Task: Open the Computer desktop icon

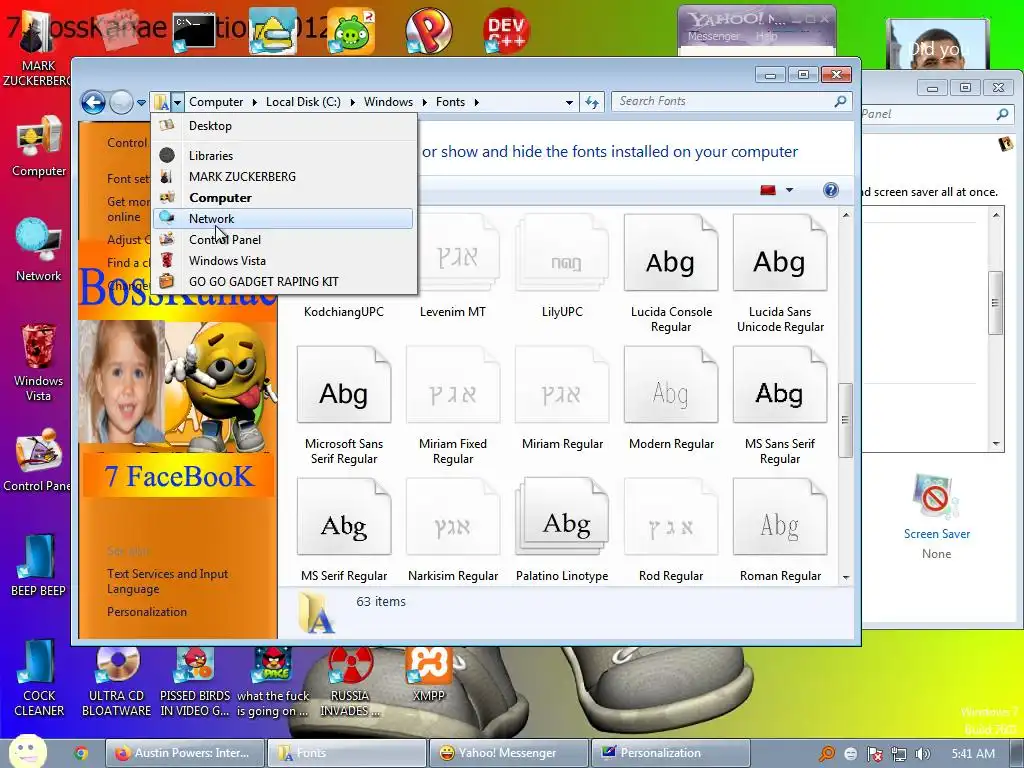Action: [x=39, y=146]
